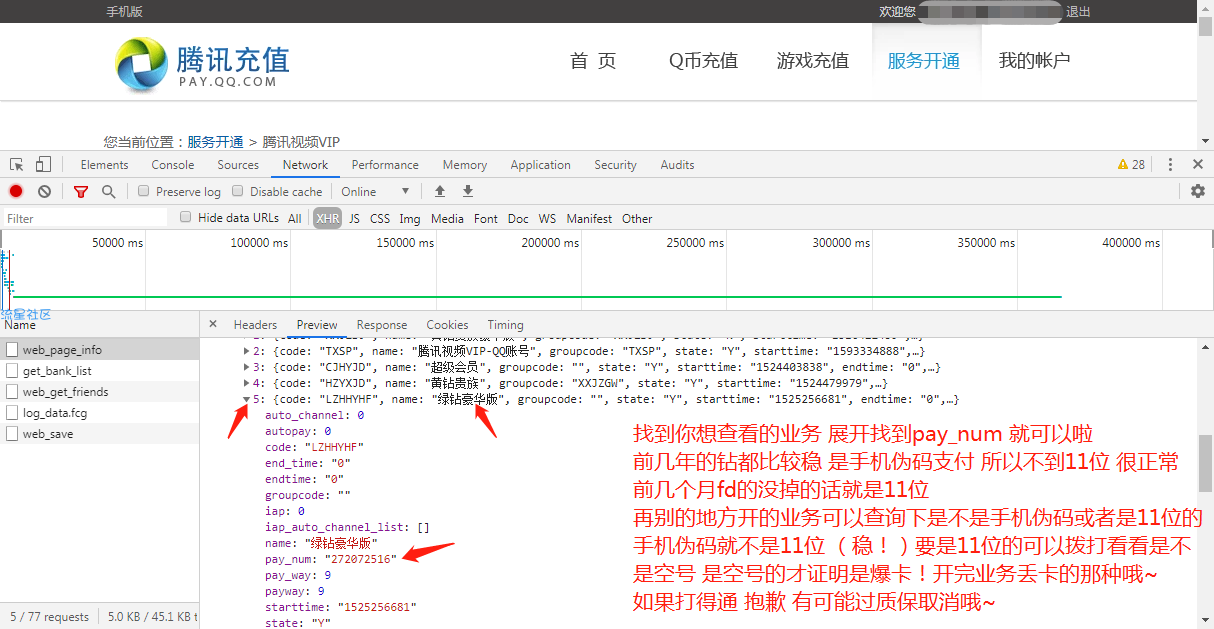Click the 28 warnings indicator
Image resolution: width=1214 pixels, height=629 pixels.
click(1131, 165)
